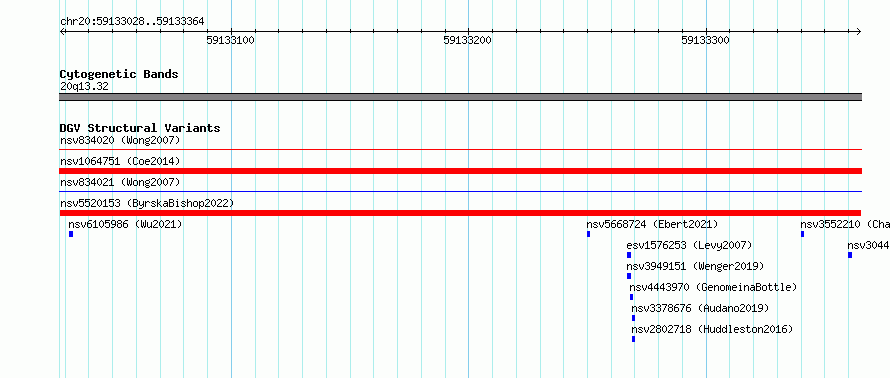This screenshot has height=378, width=890.
Task: Select the blue marker under nsv3552210
Action: pos(802,234)
